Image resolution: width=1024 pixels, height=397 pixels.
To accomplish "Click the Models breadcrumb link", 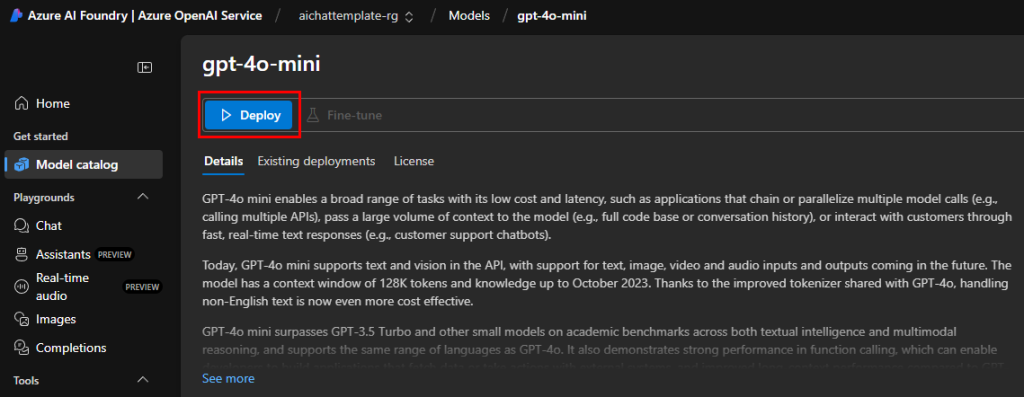I will (x=469, y=16).
